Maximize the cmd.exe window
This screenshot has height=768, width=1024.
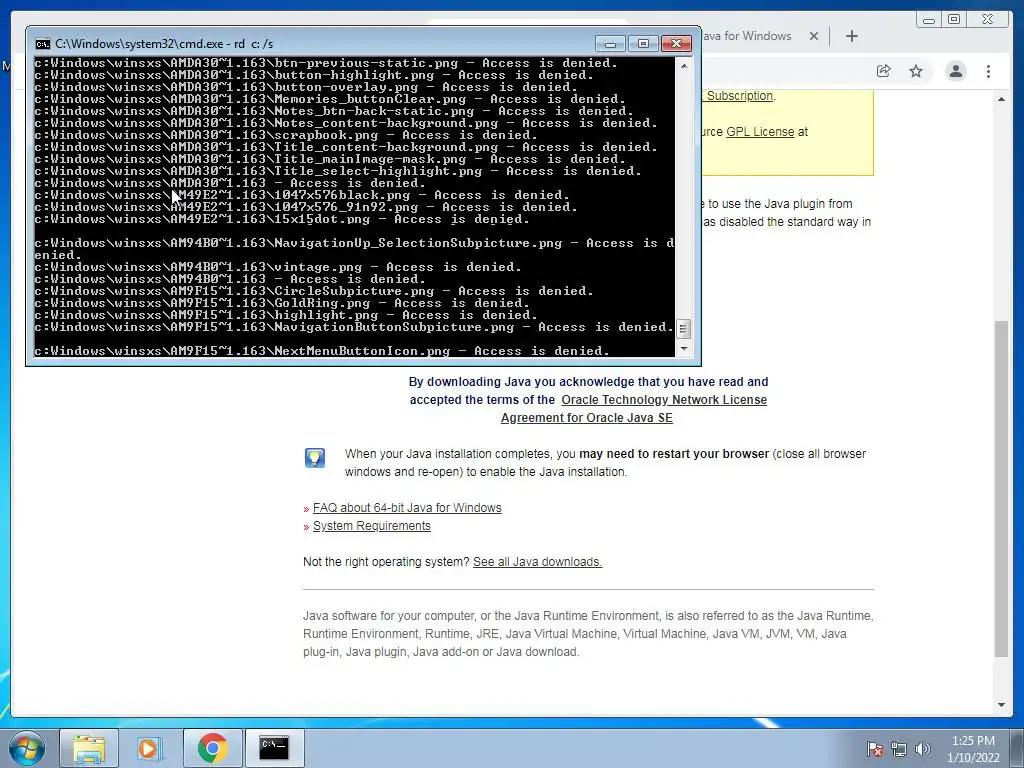(643, 44)
